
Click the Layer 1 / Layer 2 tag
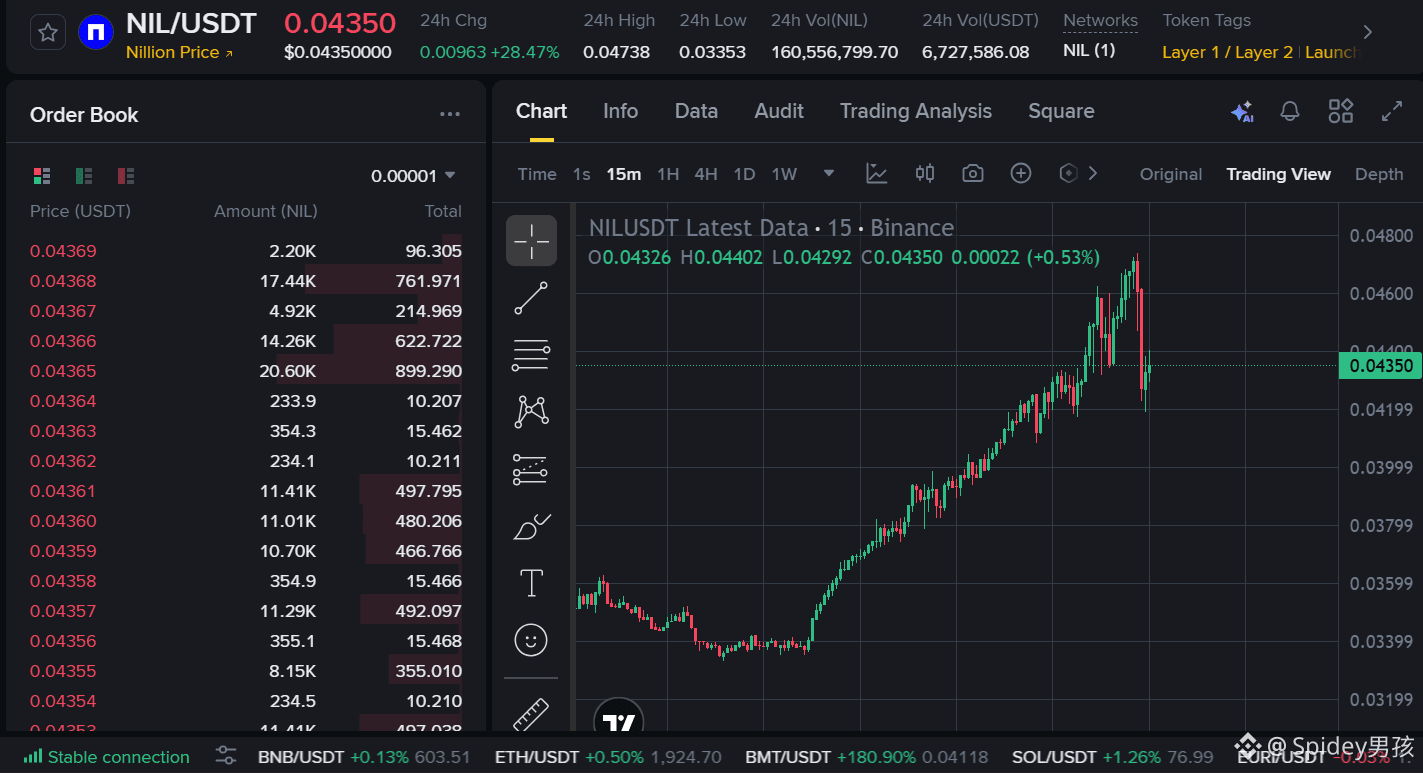coord(1227,52)
